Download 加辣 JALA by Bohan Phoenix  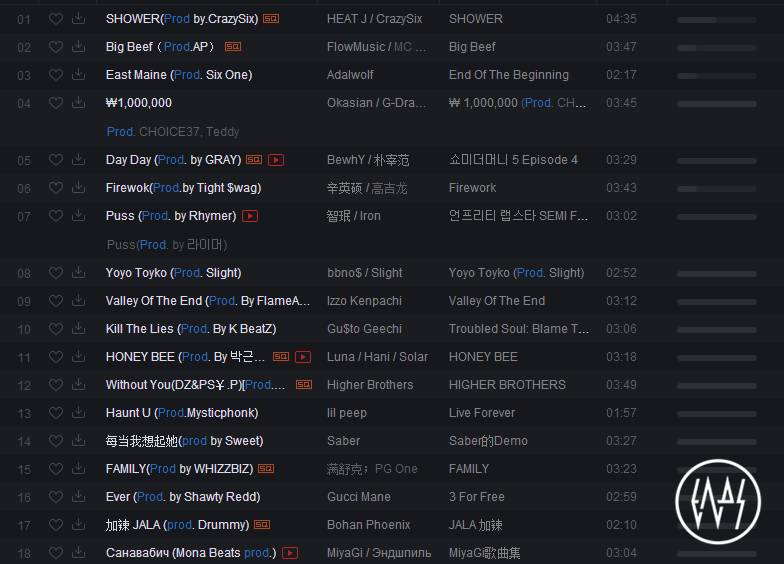point(78,524)
